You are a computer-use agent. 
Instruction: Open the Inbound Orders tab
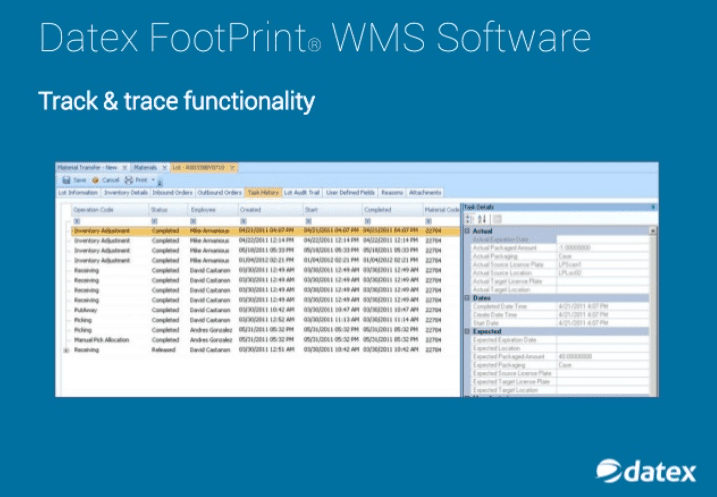(x=172, y=192)
